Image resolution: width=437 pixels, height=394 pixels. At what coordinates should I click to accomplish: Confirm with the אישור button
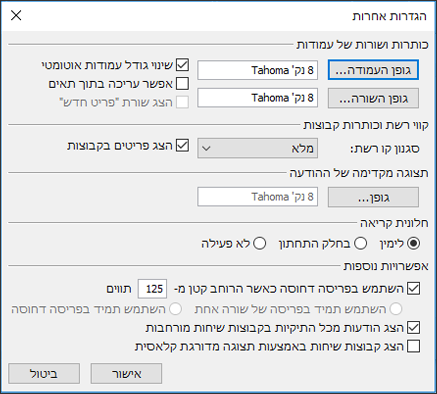126,374
